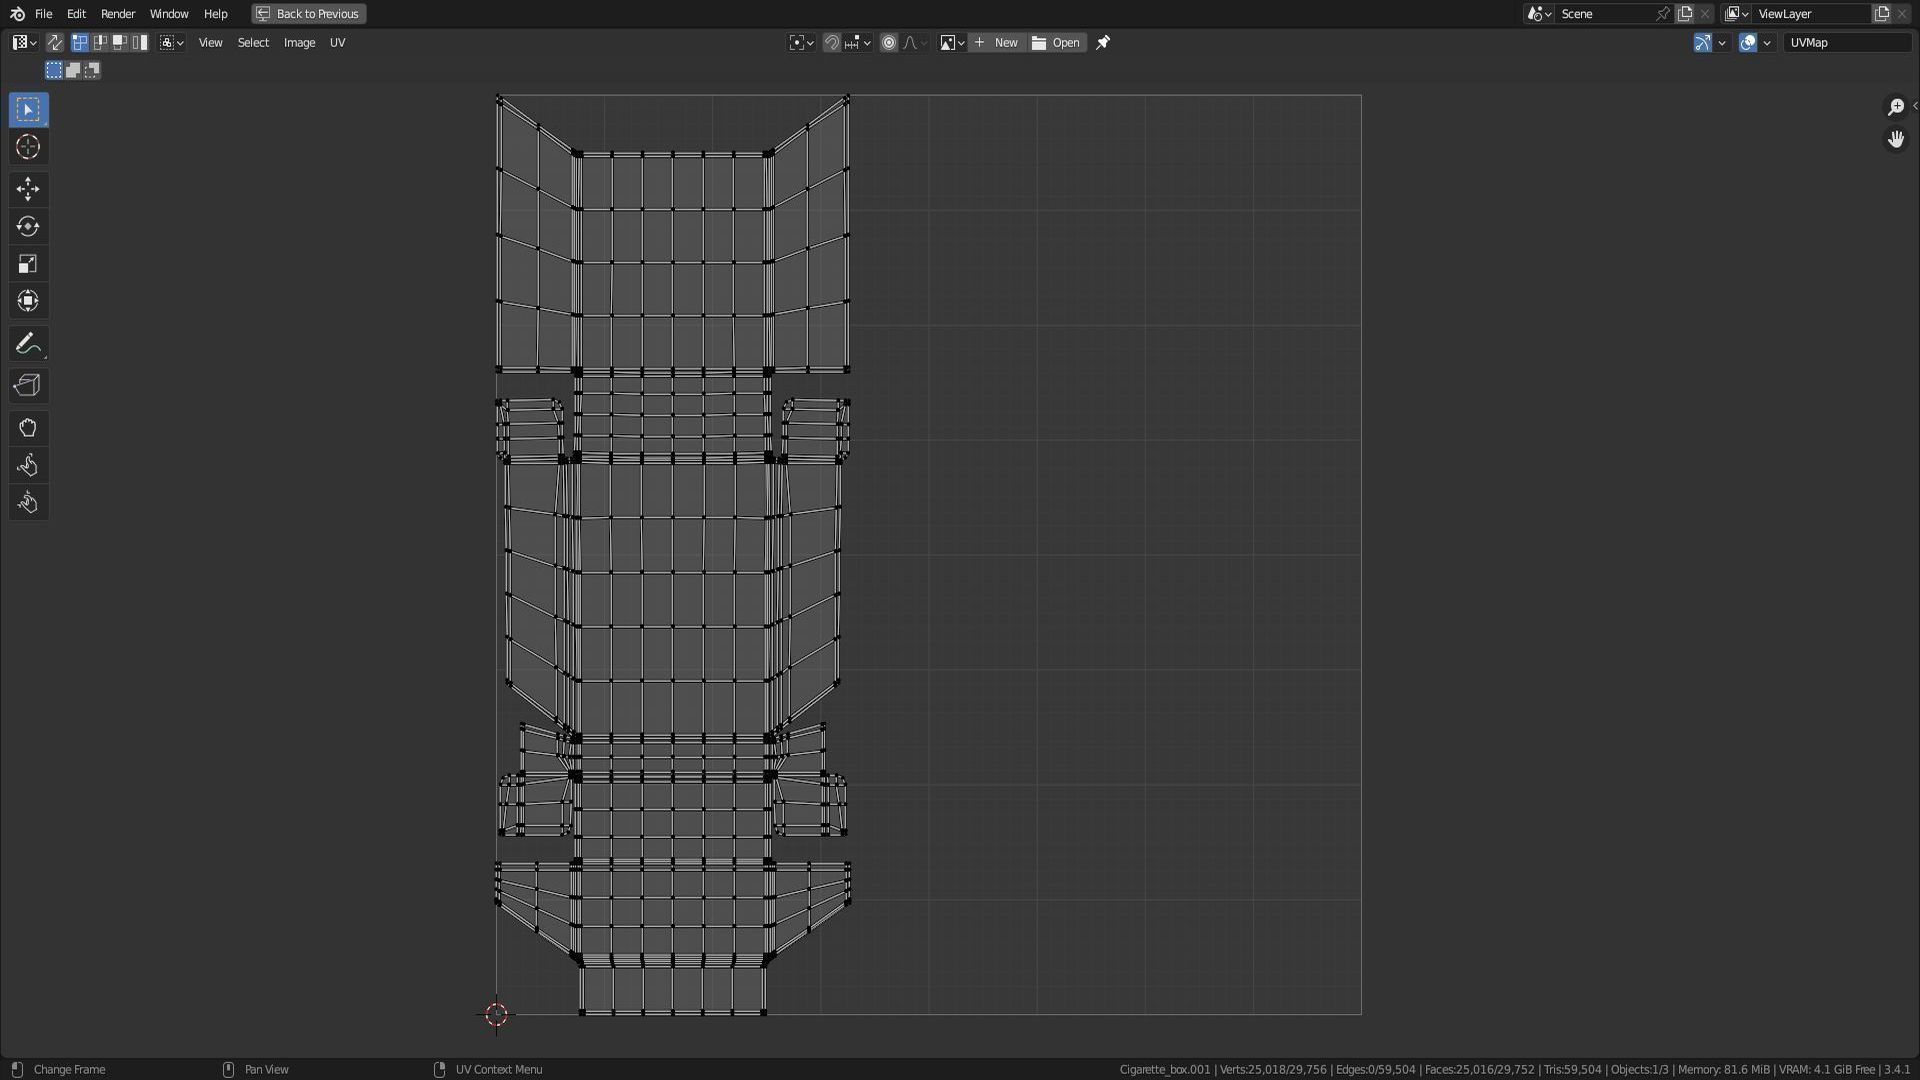Screen dimensions: 1920x1080
Task: Activate the Move tool
Action: [28, 189]
